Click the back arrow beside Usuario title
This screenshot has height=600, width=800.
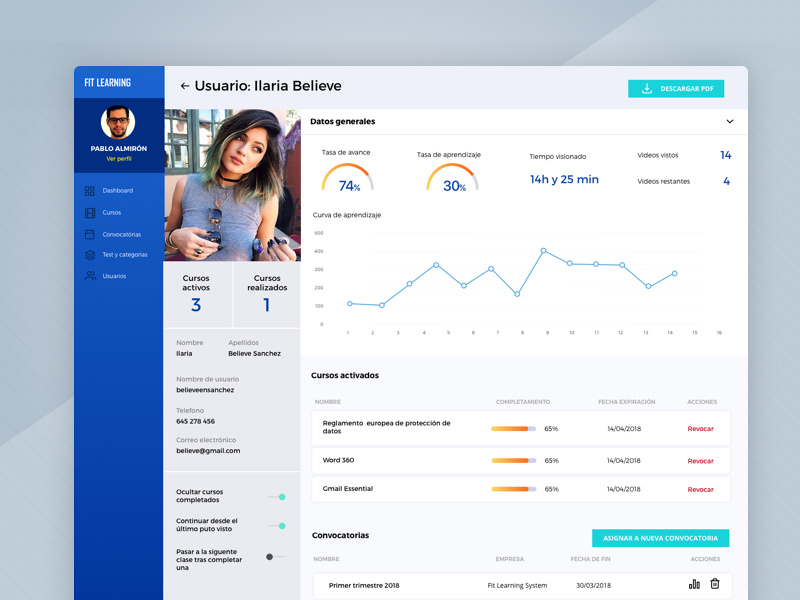tap(185, 86)
